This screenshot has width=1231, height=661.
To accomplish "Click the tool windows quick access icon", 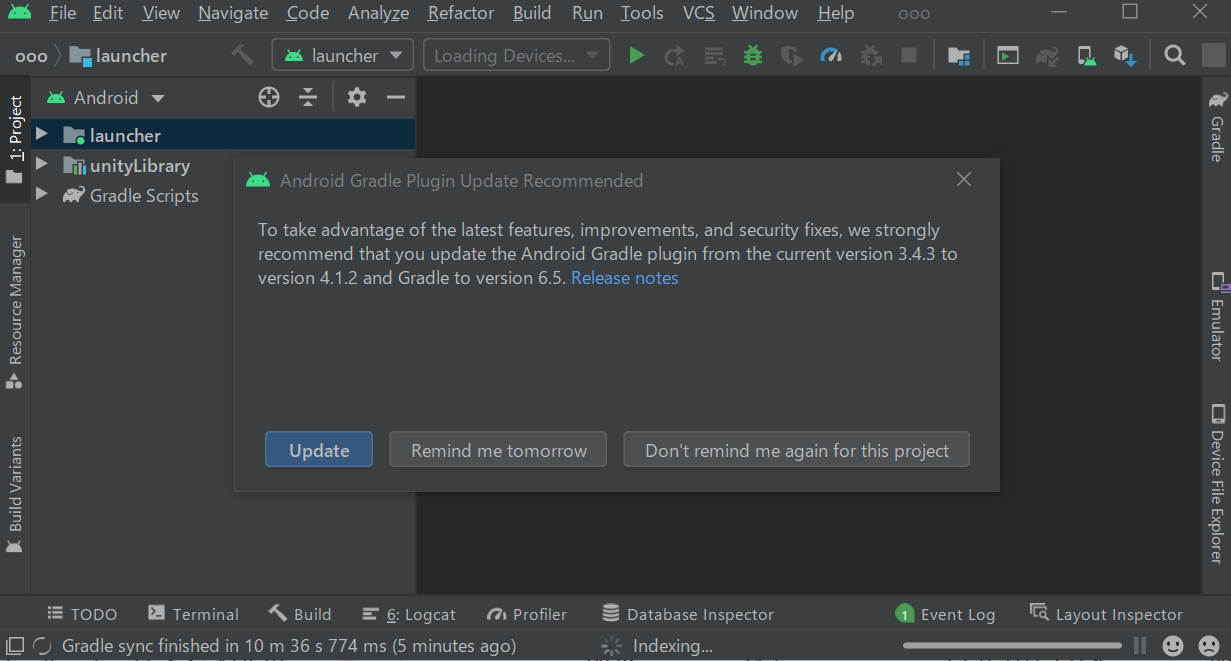I will tap(15, 646).
